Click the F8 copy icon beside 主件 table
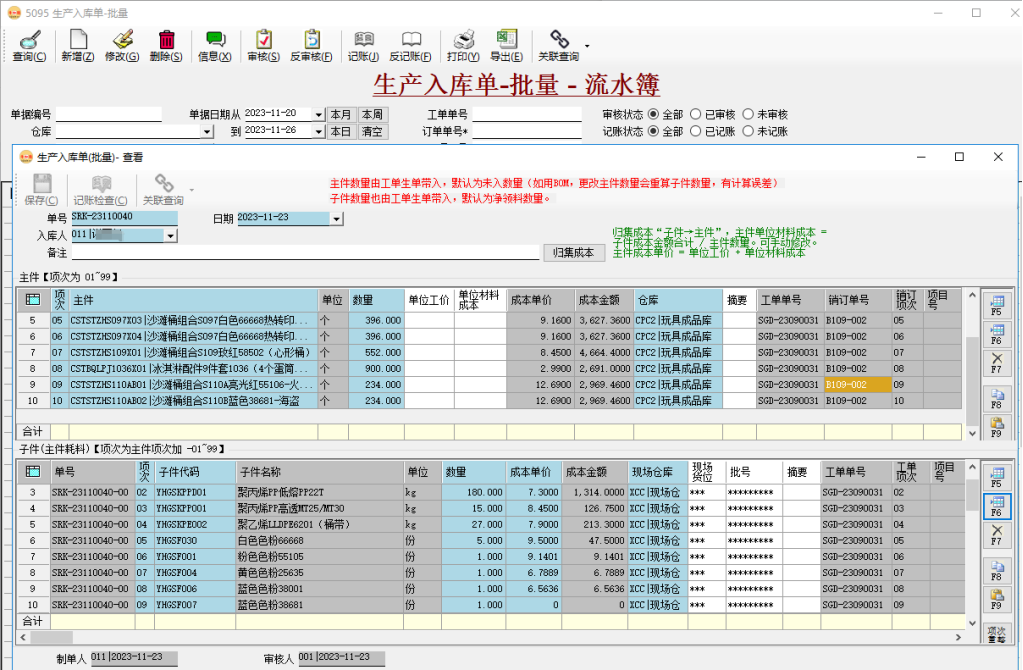The image size is (1023, 670). coord(997,398)
